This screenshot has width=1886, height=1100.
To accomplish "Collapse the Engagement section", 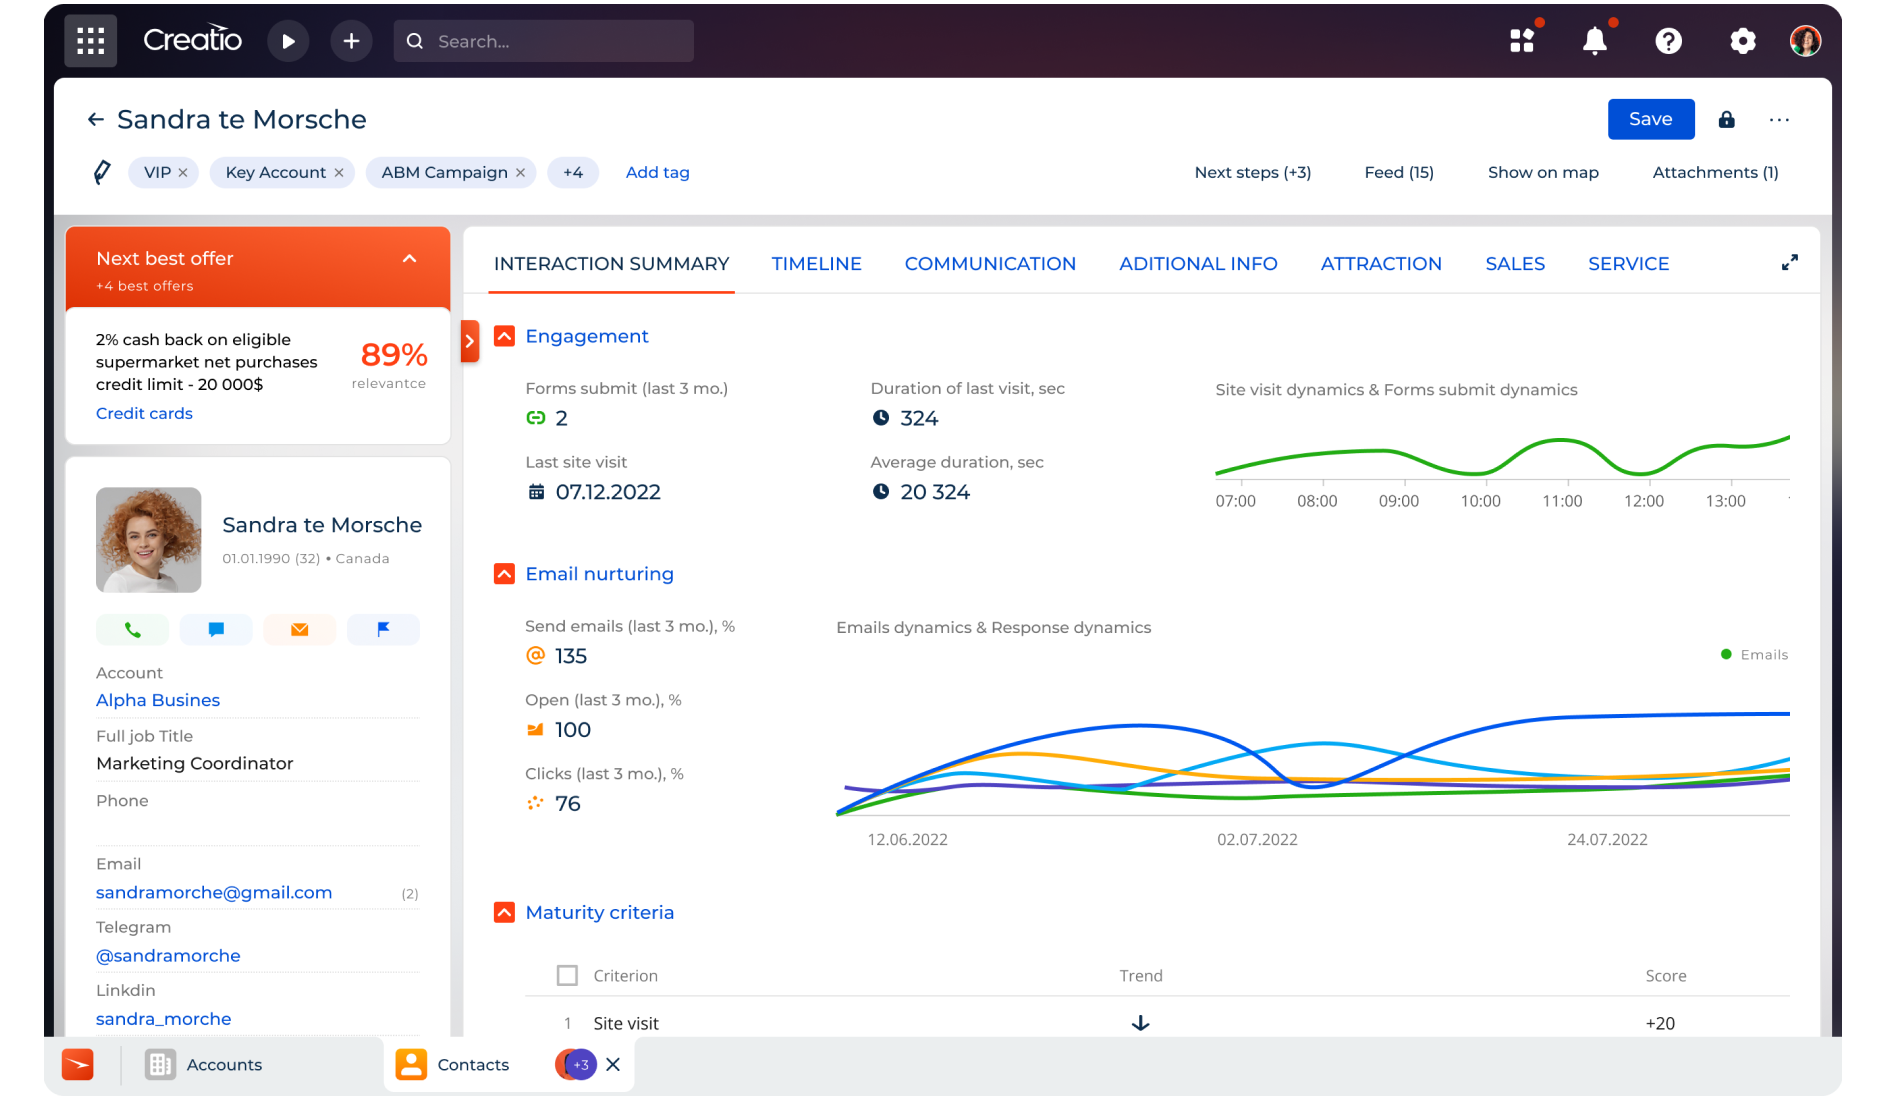I will pos(505,336).
